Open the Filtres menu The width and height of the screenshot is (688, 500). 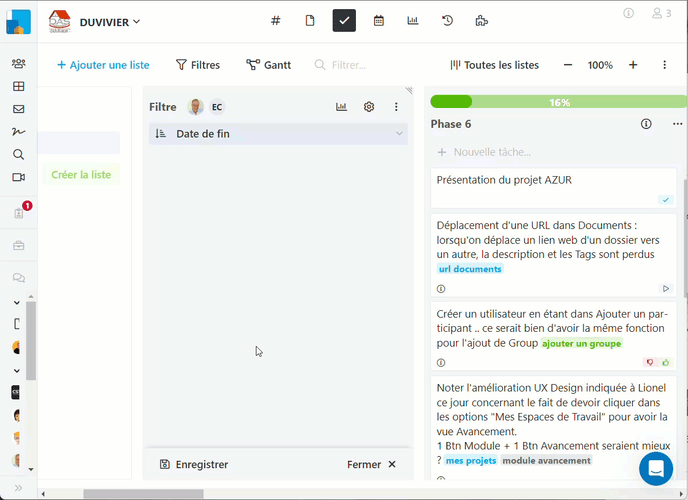(197, 65)
